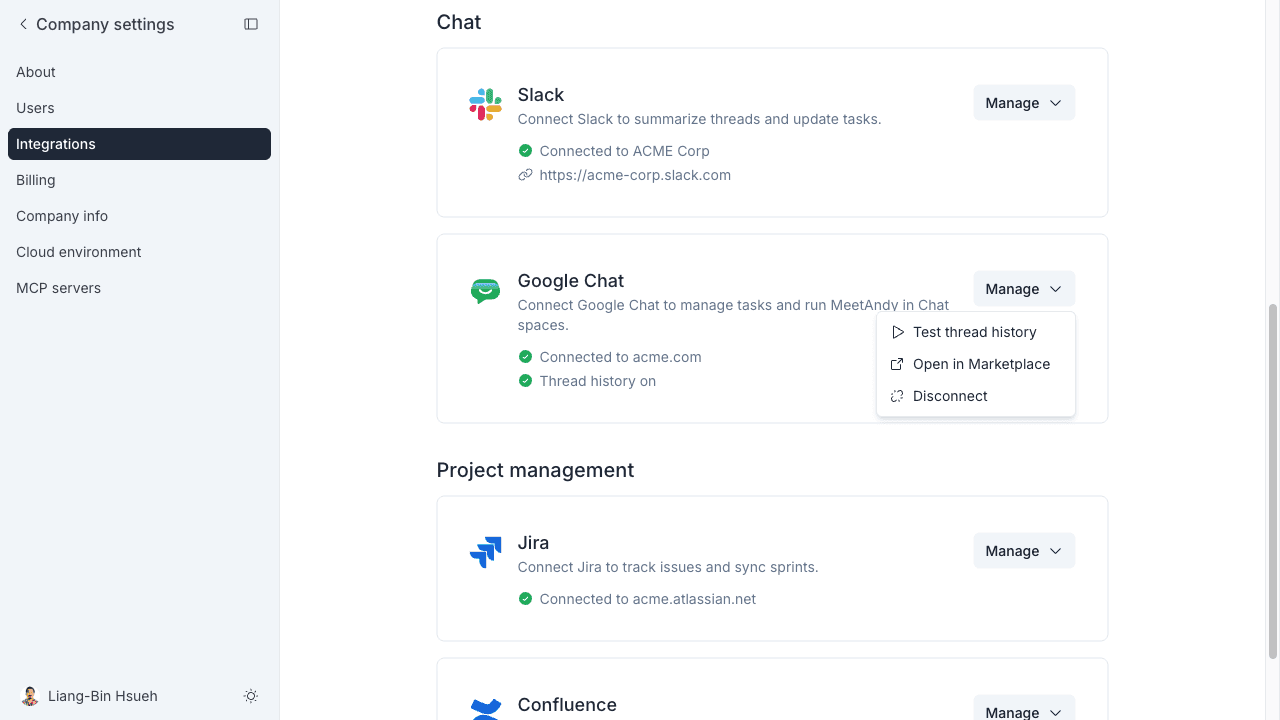Click the Google Chat integration title
1280x720 pixels.
571,281
